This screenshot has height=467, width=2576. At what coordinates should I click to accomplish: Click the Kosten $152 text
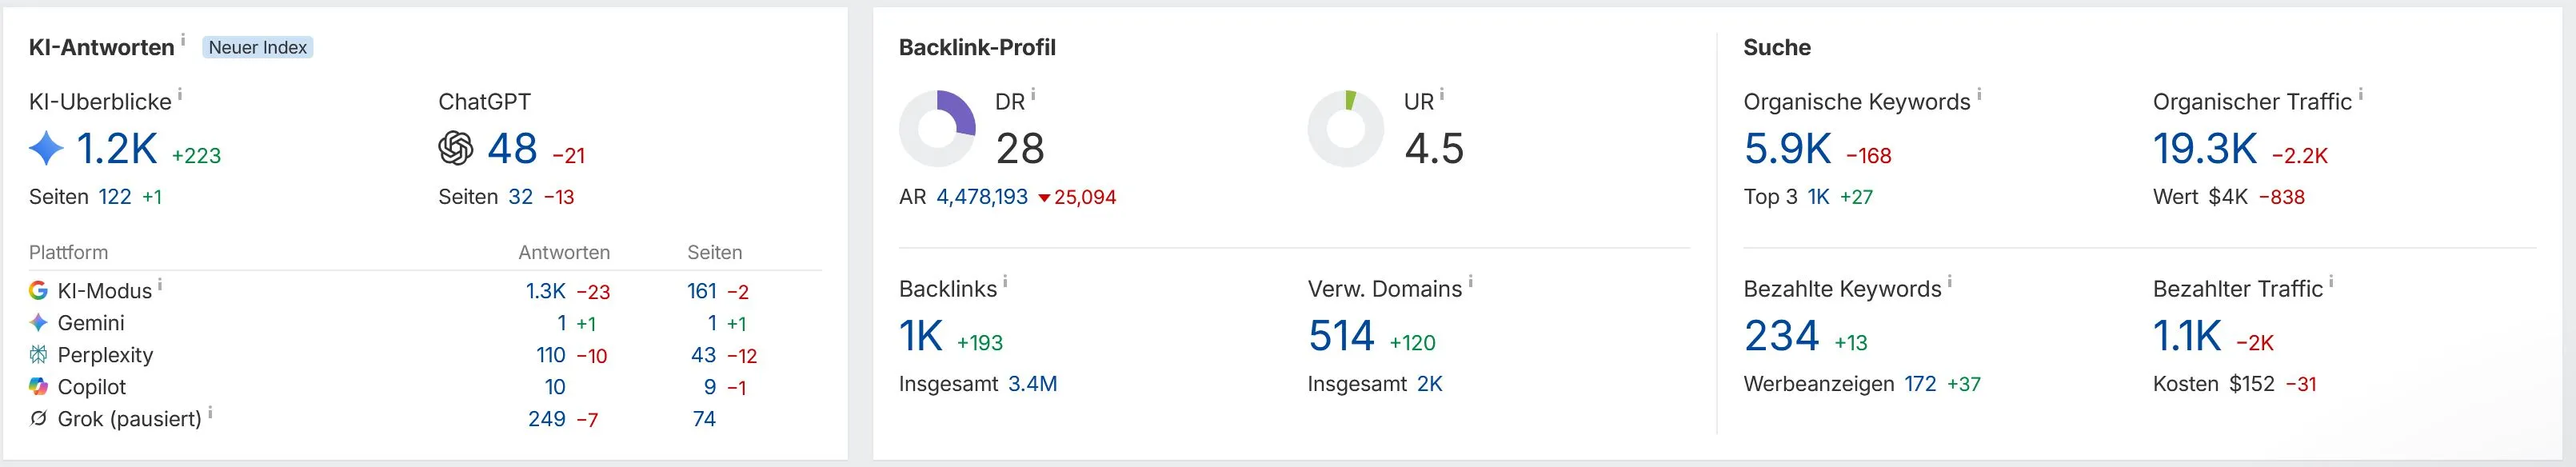pos(2214,384)
